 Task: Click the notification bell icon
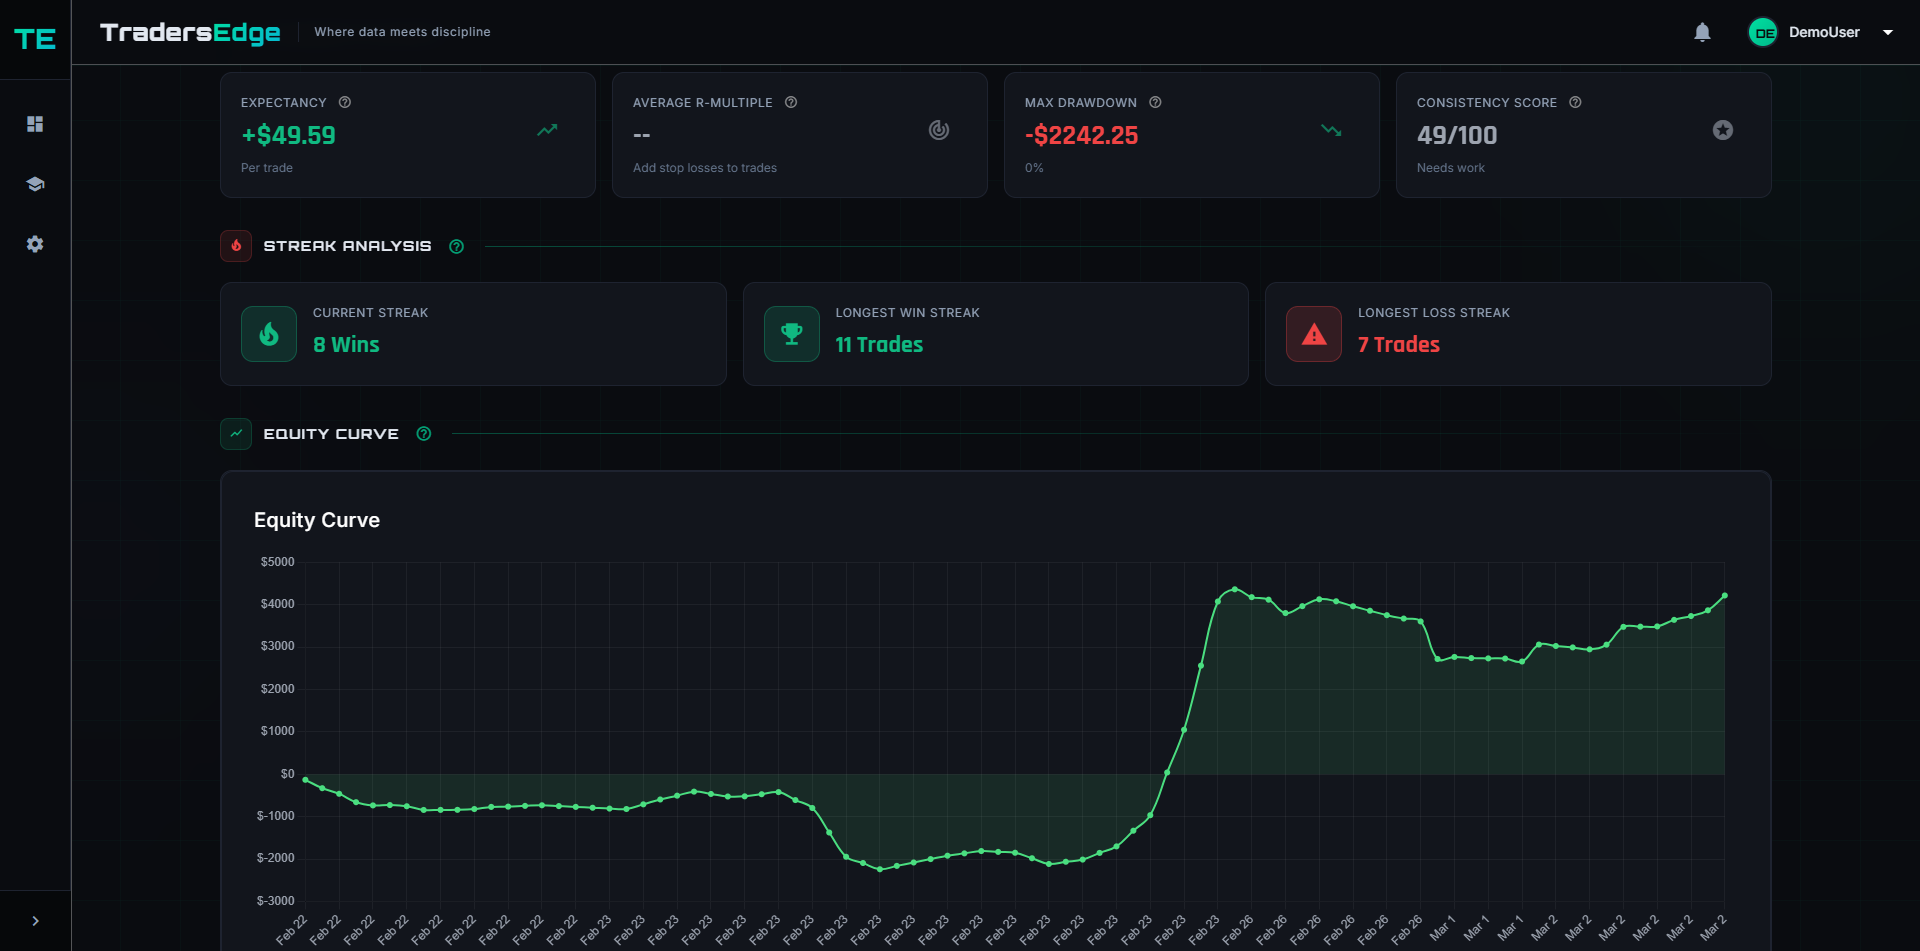1702,32
